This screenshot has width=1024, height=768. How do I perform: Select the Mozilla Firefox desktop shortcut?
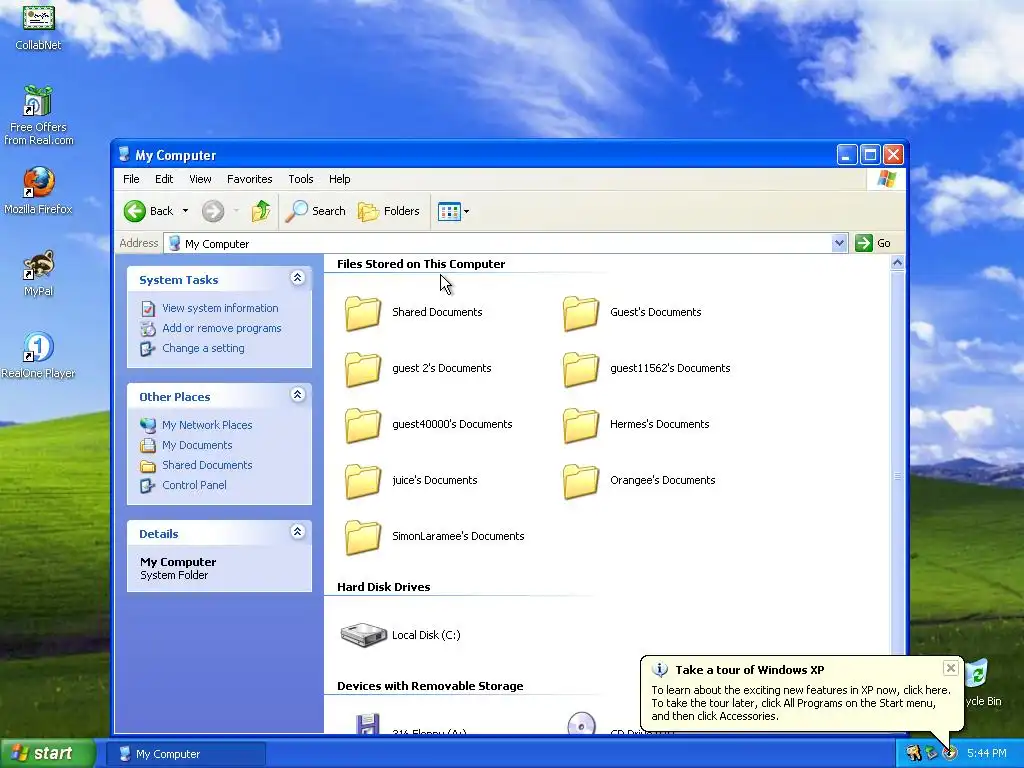click(x=39, y=183)
